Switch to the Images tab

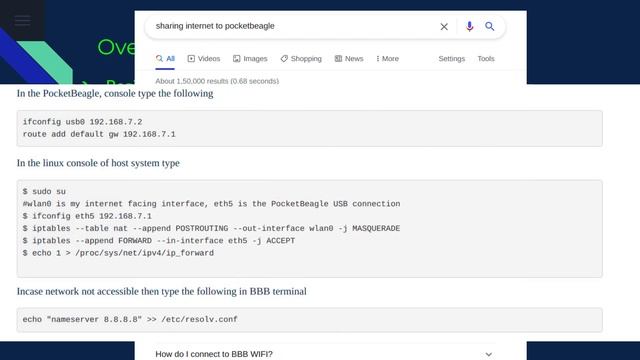[x=250, y=59]
